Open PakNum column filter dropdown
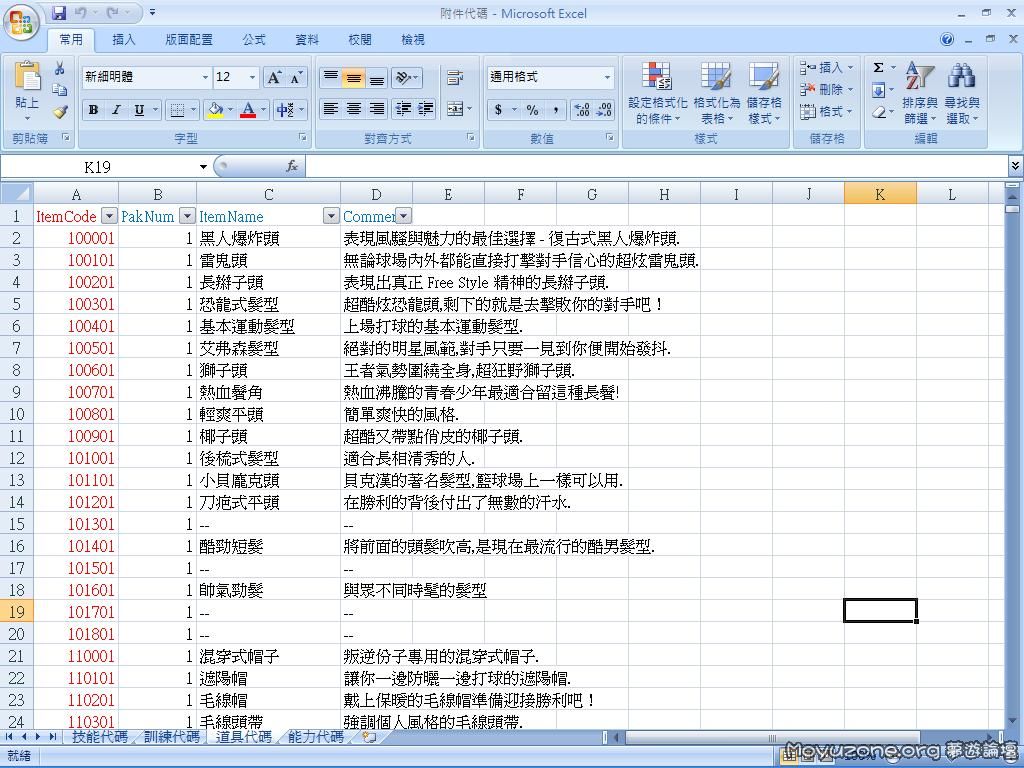This screenshot has width=1024, height=768. [x=187, y=216]
